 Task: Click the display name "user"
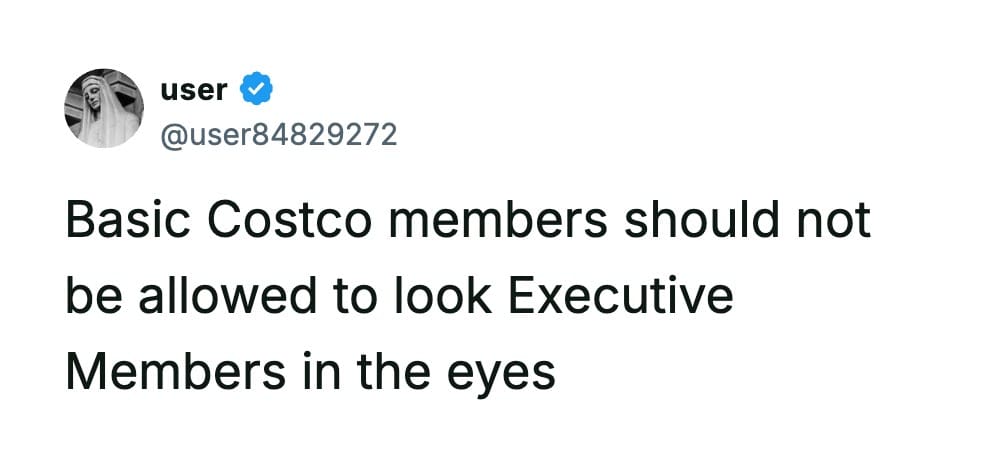point(193,90)
